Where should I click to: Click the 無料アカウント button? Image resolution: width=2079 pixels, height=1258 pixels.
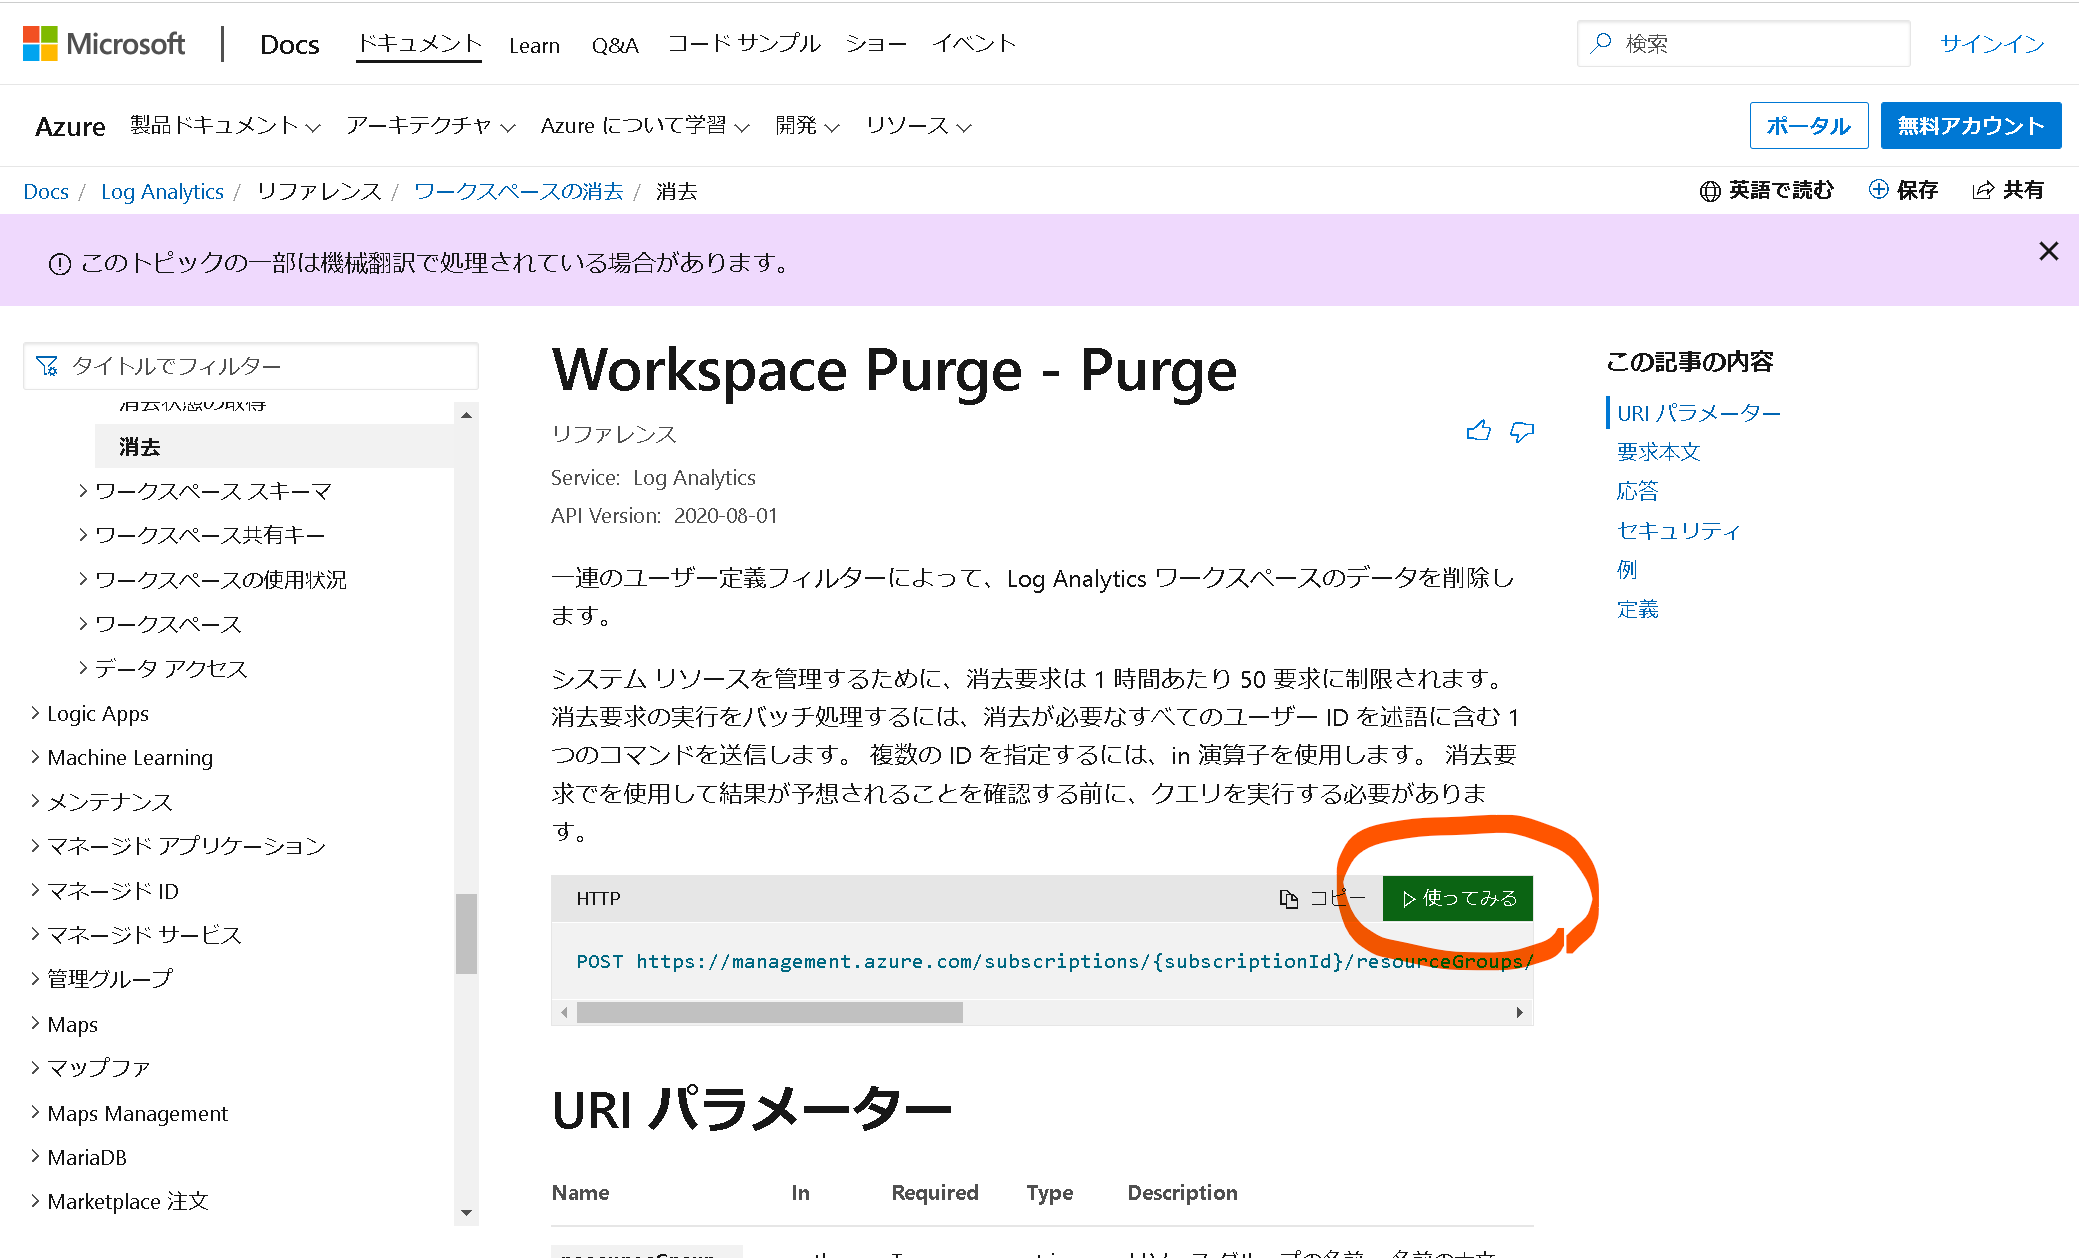(x=1970, y=126)
